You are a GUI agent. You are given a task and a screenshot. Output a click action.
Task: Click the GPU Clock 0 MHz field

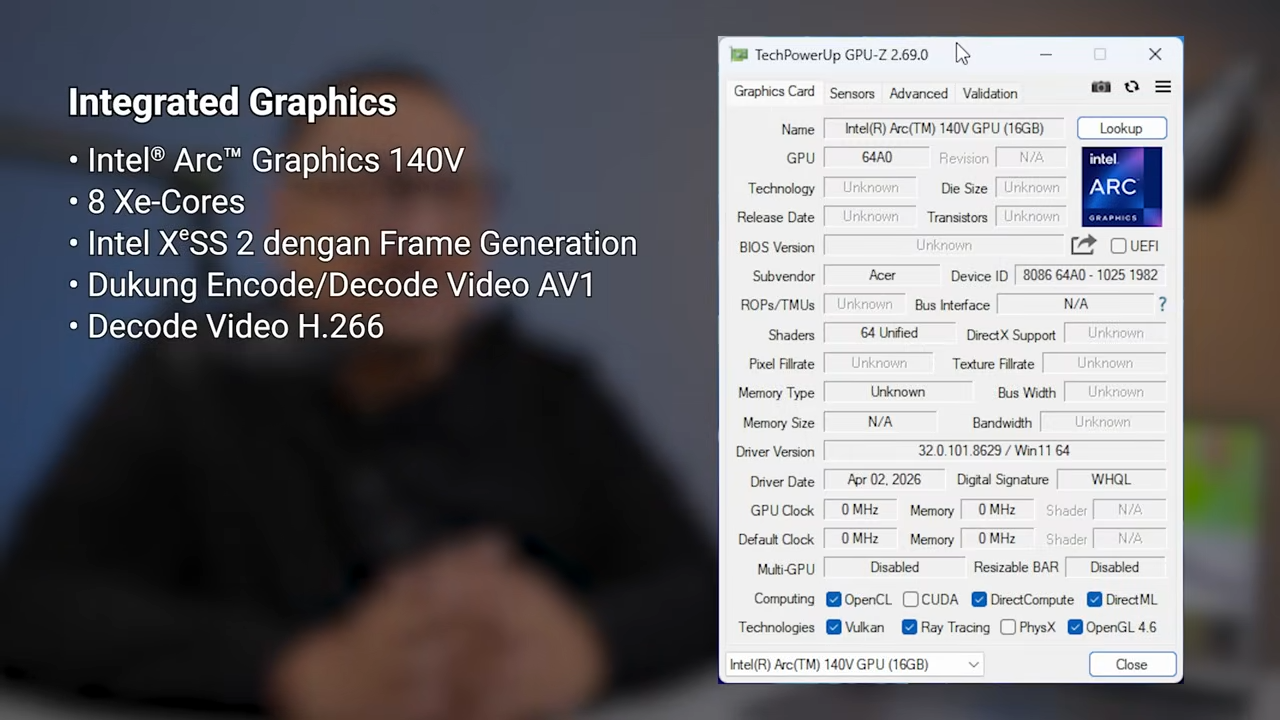pyautogui.click(x=859, y=510)
